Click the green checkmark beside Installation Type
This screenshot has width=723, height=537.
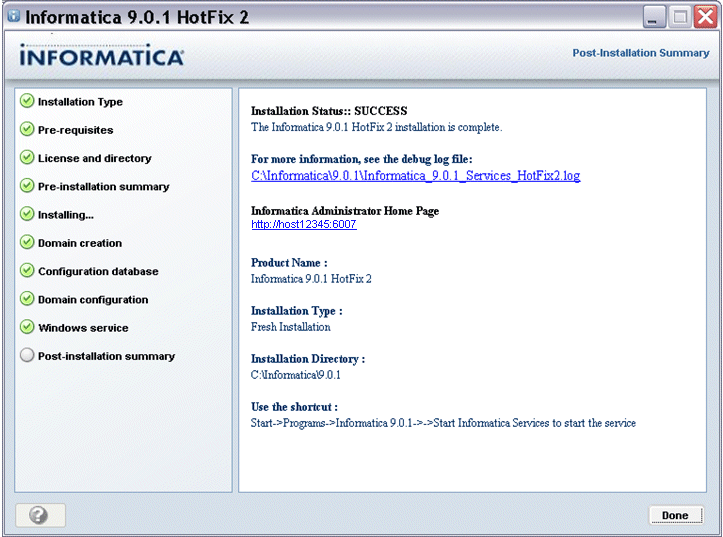(27, 101)
